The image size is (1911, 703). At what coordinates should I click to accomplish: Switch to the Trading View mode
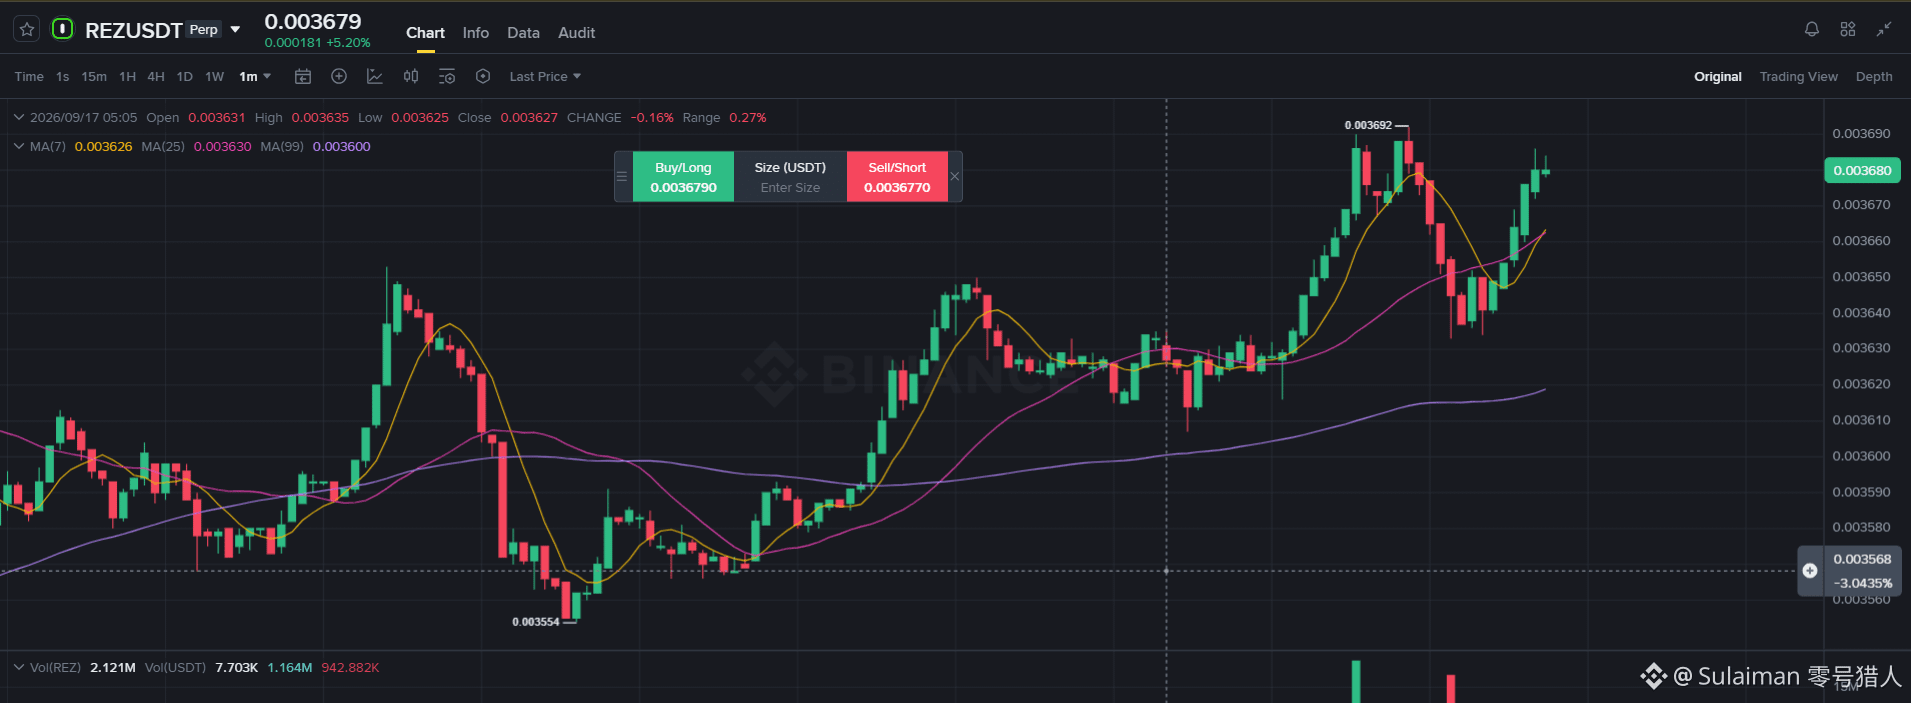pos(1798,76)
